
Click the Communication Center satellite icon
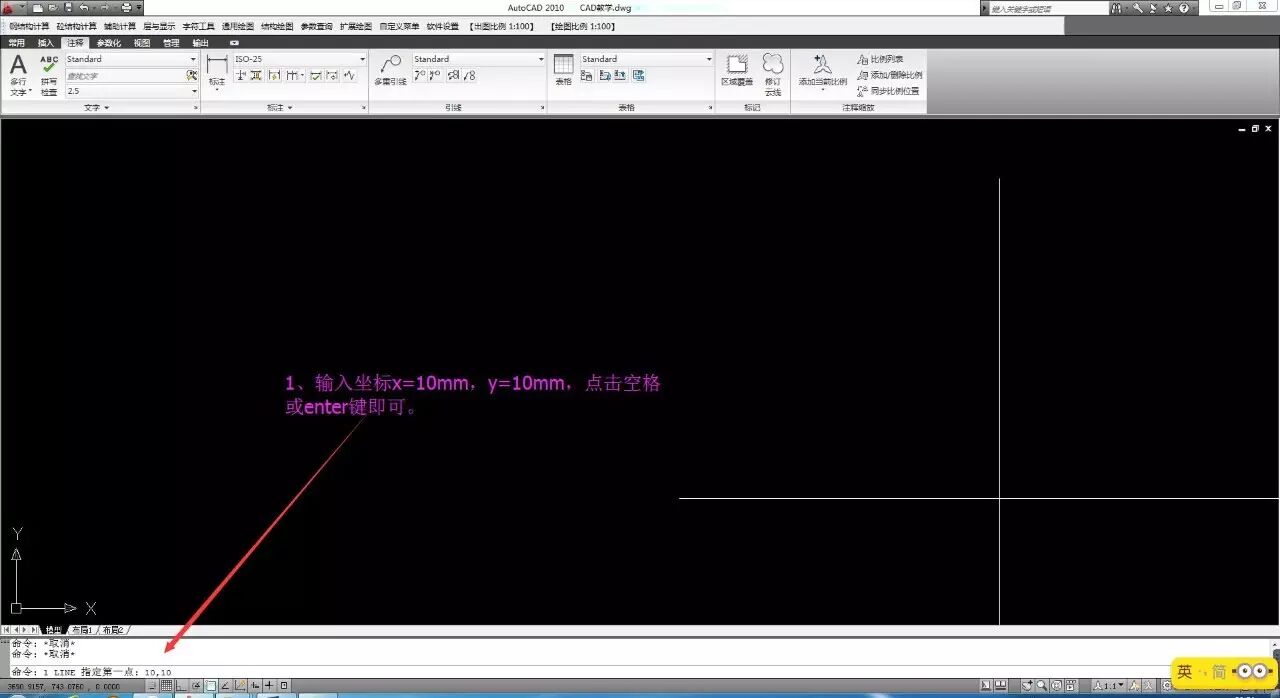click(1152, 8)
